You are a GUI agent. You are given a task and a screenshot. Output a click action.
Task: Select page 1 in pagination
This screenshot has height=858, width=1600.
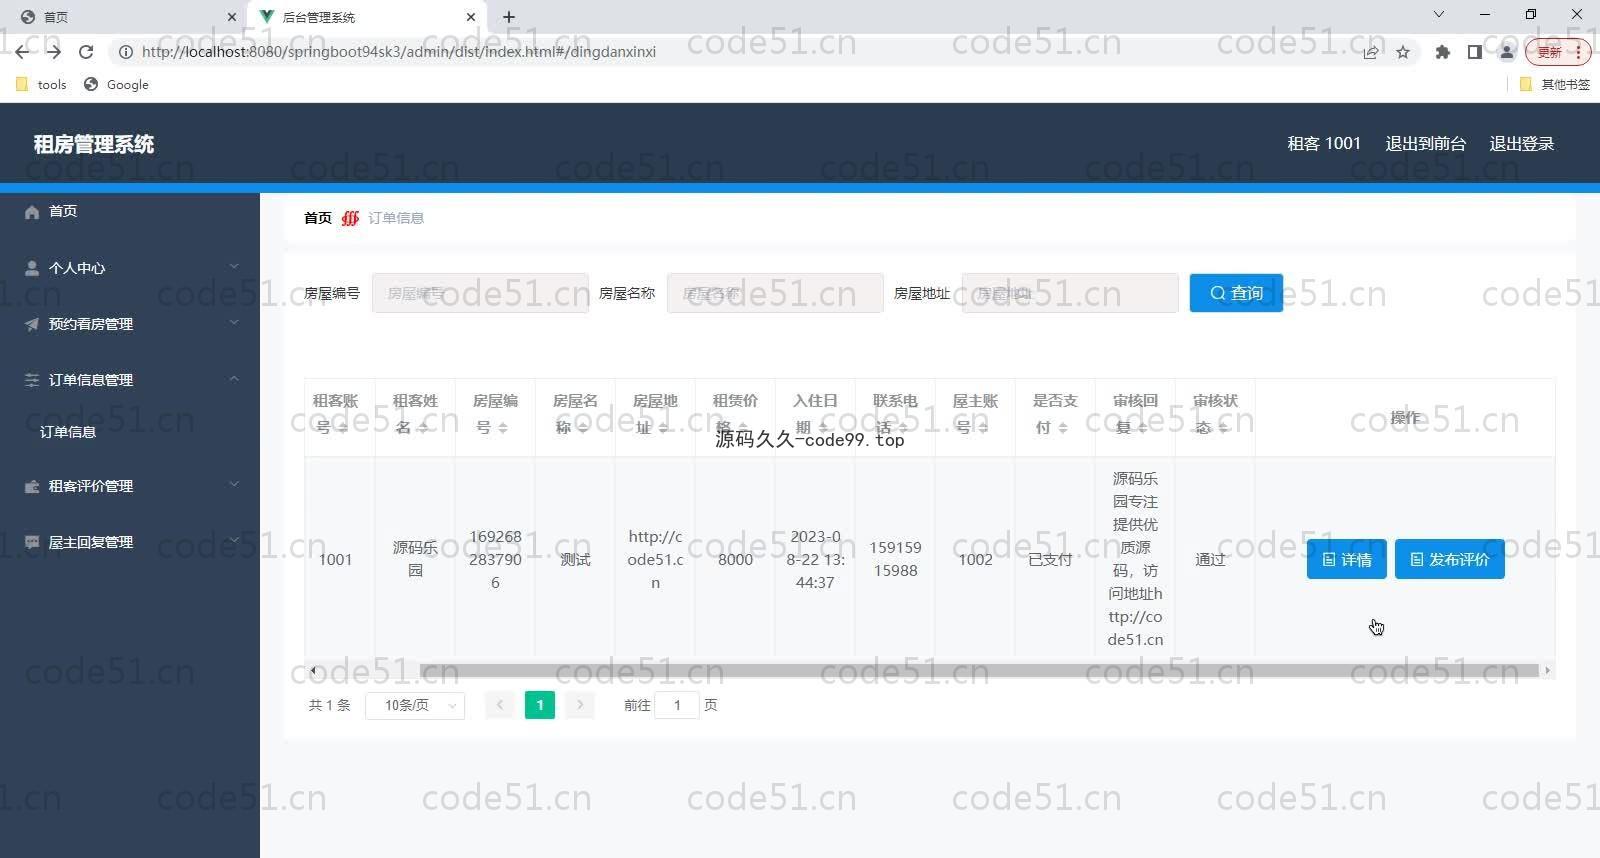[540, 705]
